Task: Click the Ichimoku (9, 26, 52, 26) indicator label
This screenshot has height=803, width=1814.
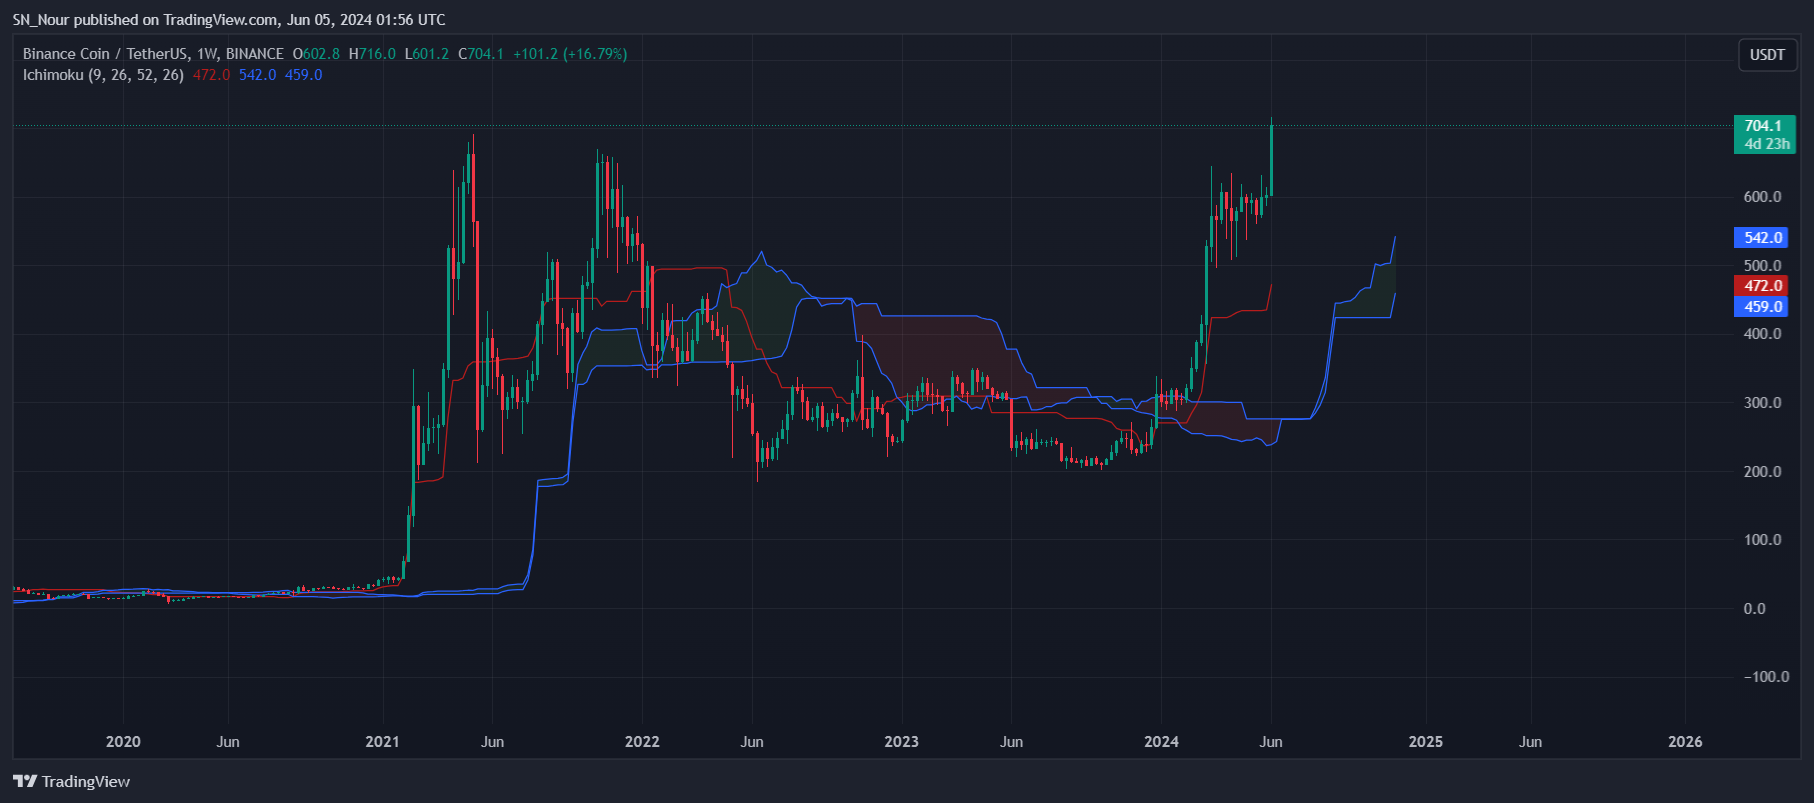Action: pos(103,75)
